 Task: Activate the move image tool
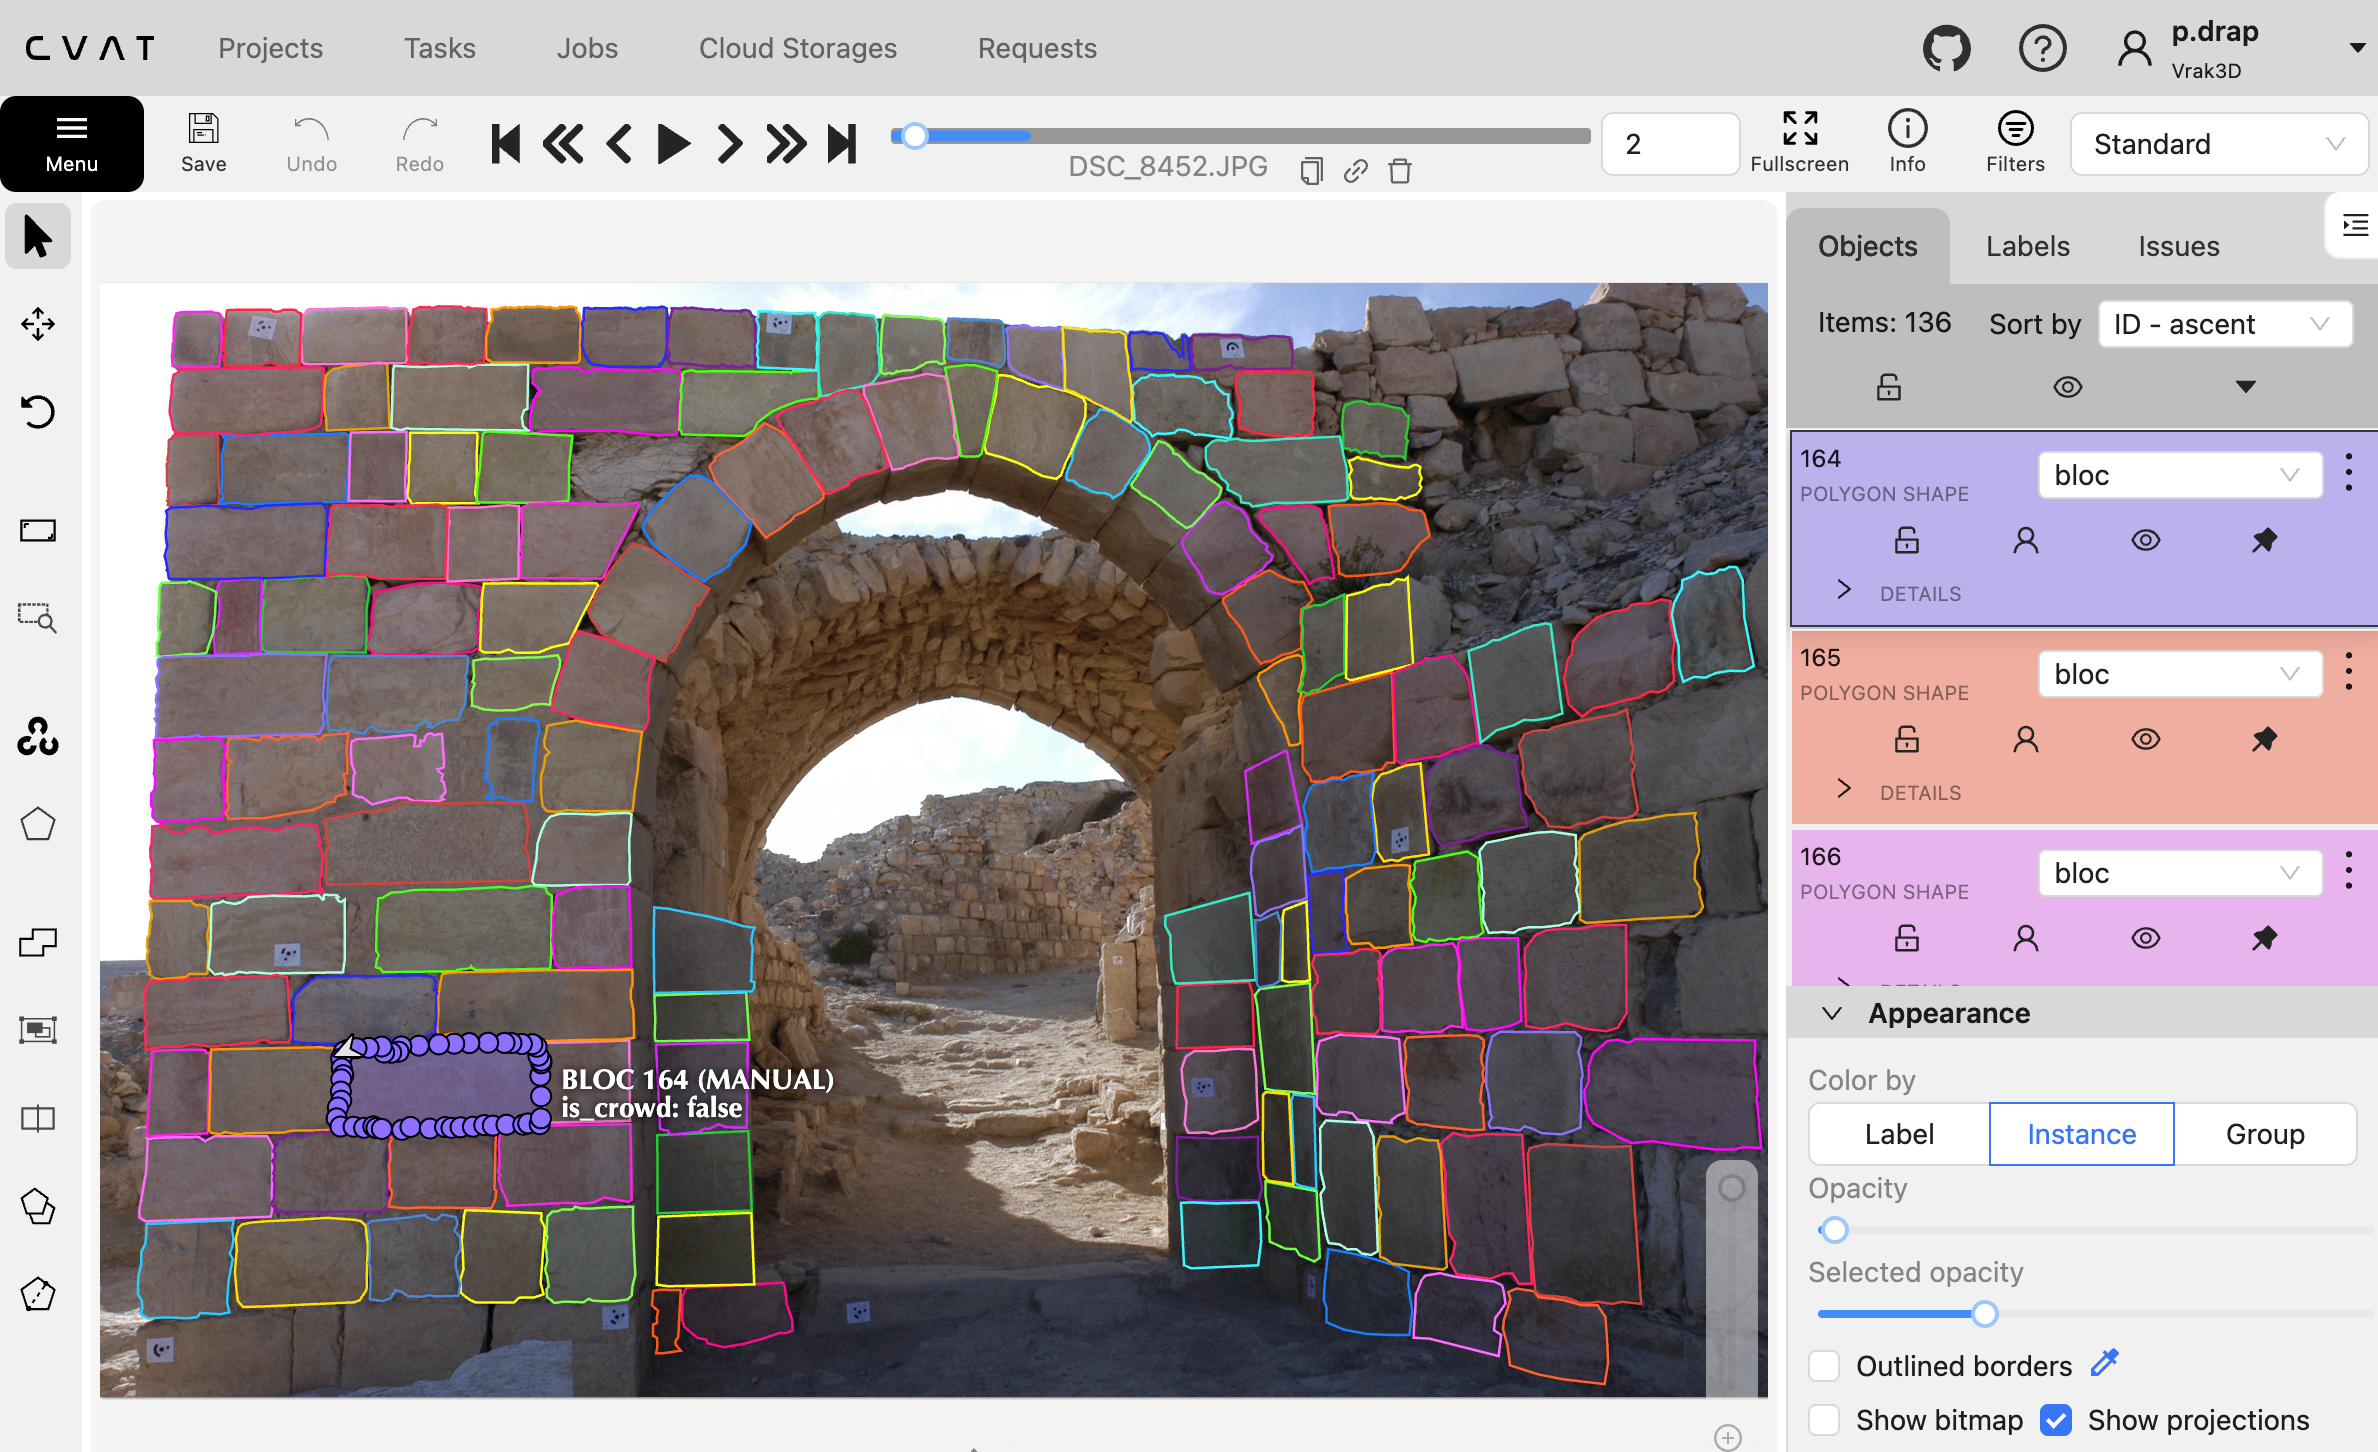[x=37, y=324]
